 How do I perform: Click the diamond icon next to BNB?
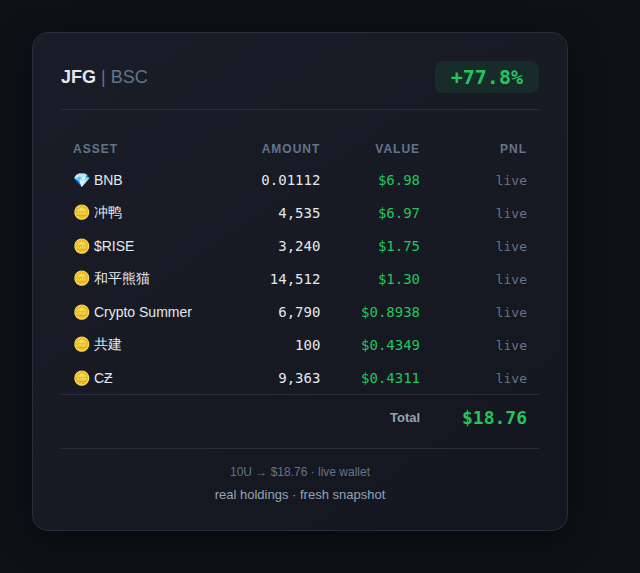pyautogui.click(x=81, y=180)
